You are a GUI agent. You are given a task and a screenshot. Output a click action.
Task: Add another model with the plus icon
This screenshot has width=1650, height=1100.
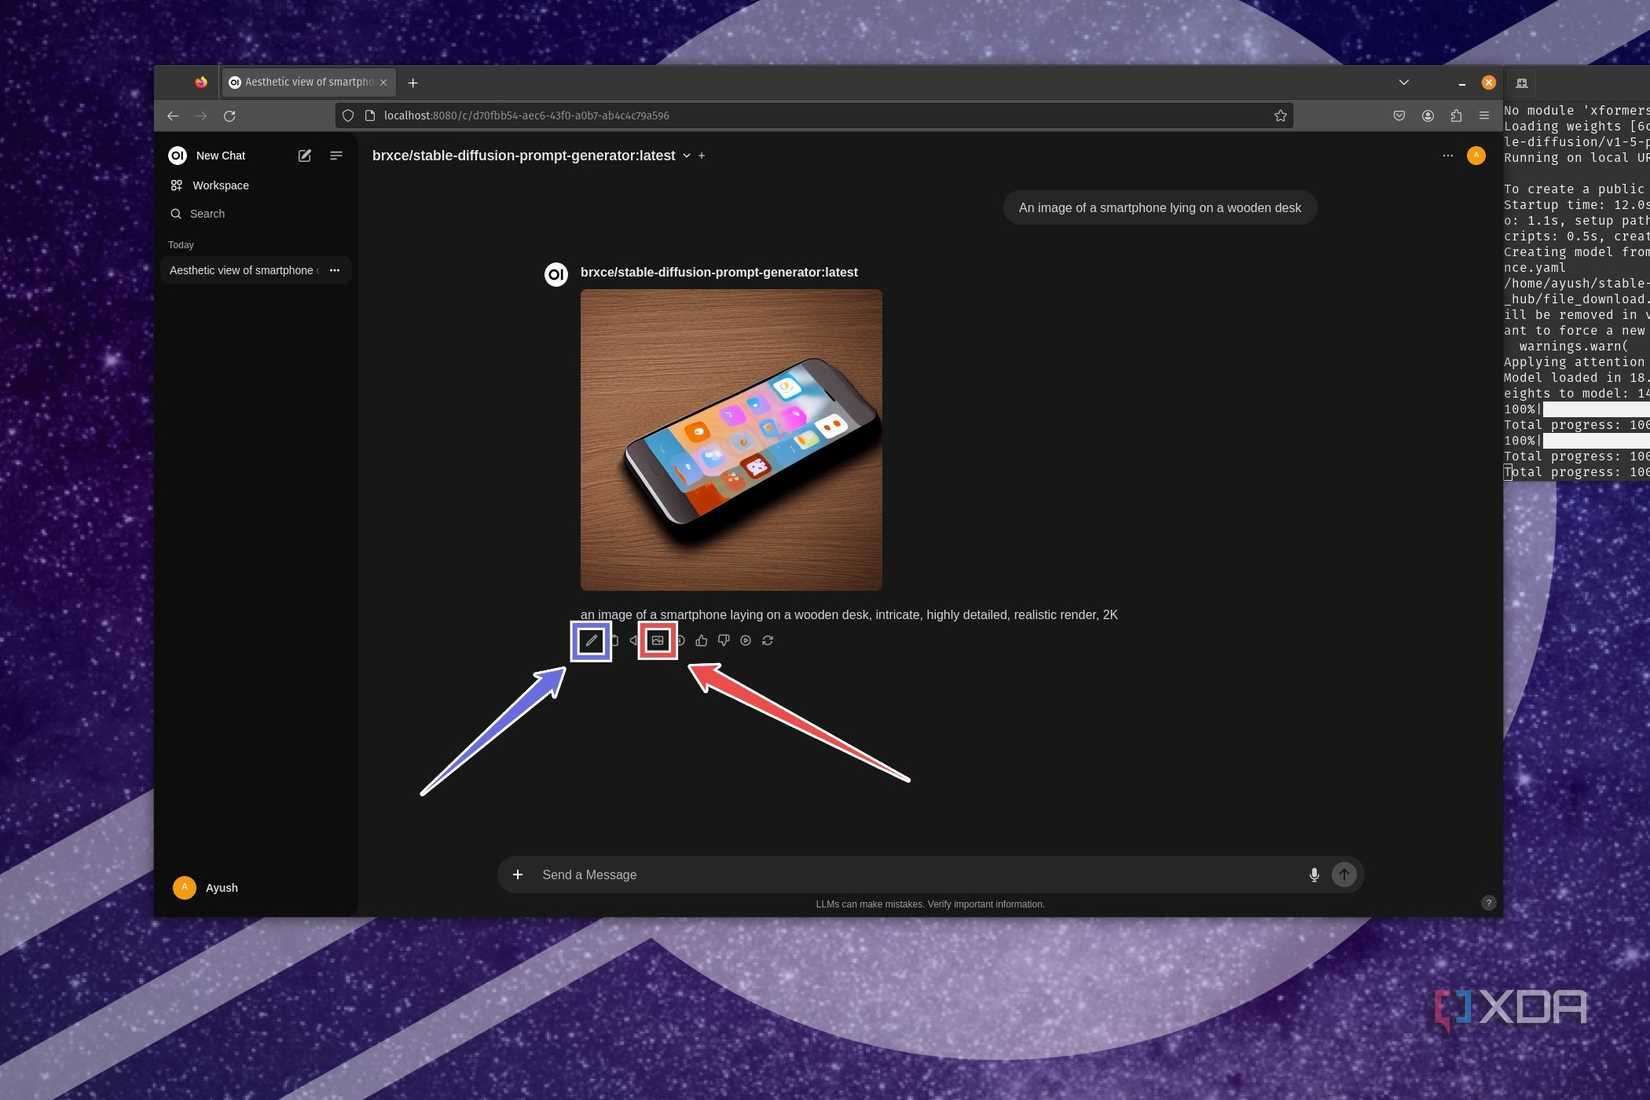(x=702, y=156)
